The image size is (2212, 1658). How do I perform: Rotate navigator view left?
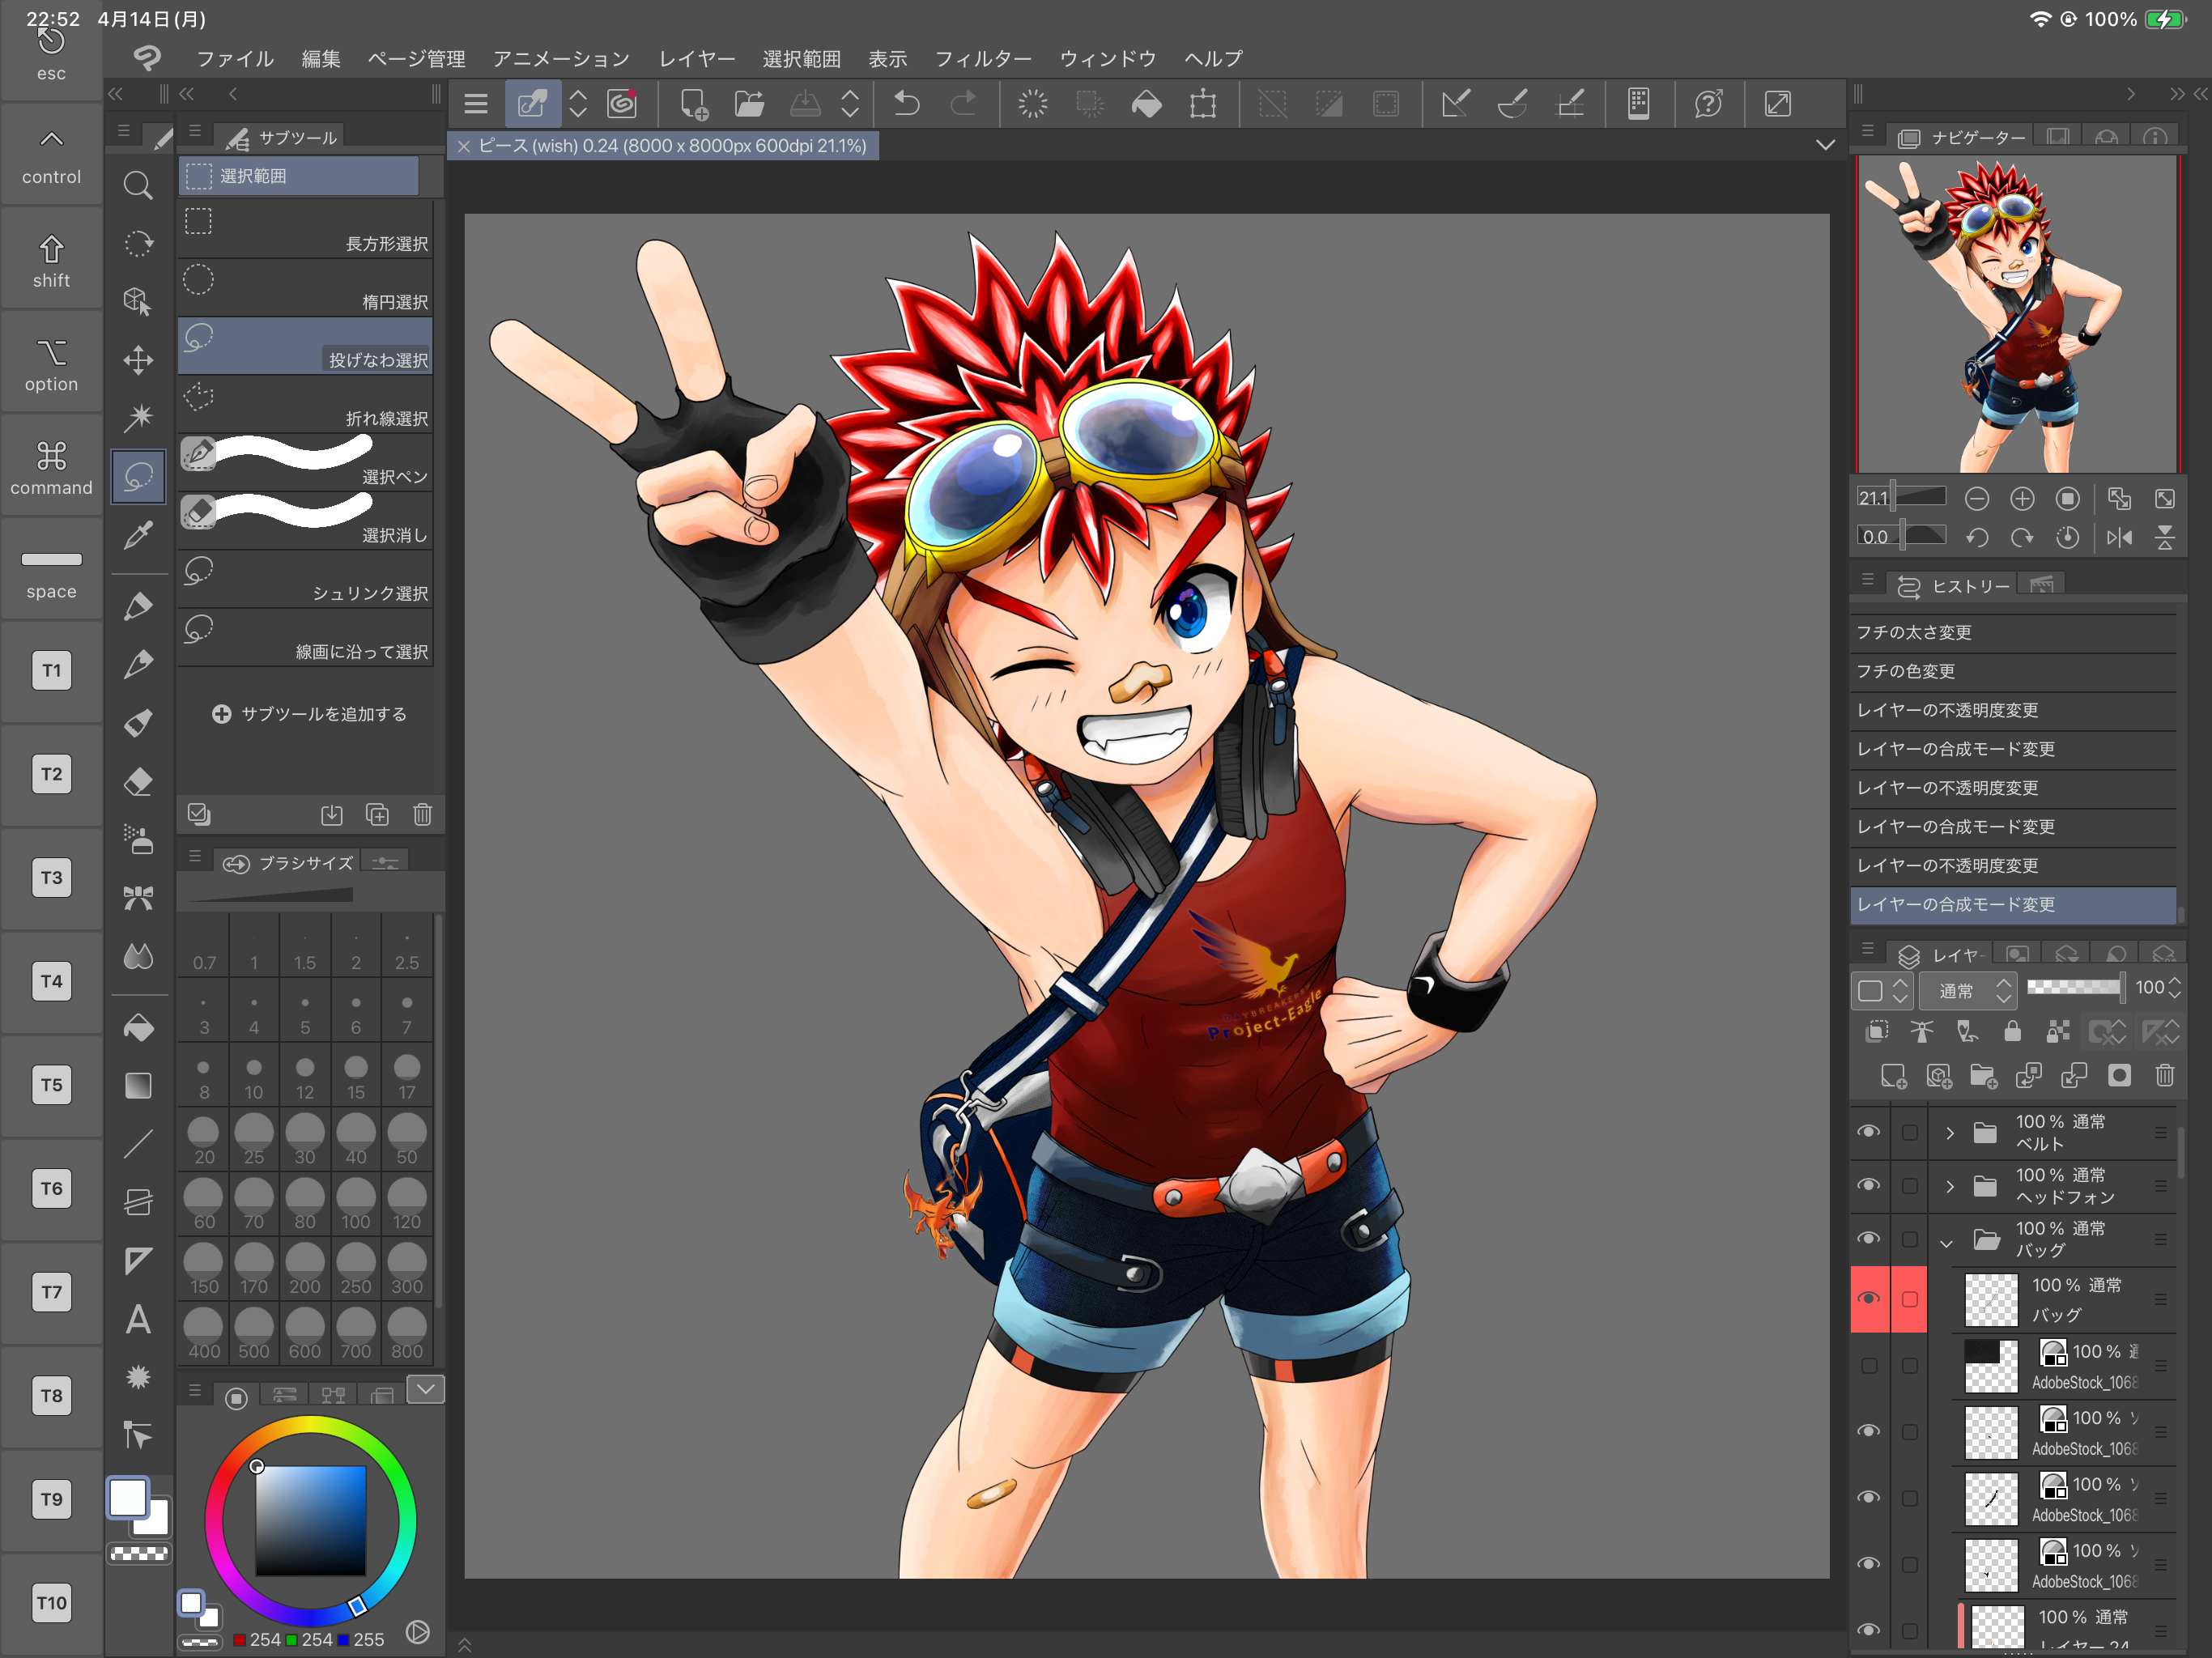(x=1977, y=537)
